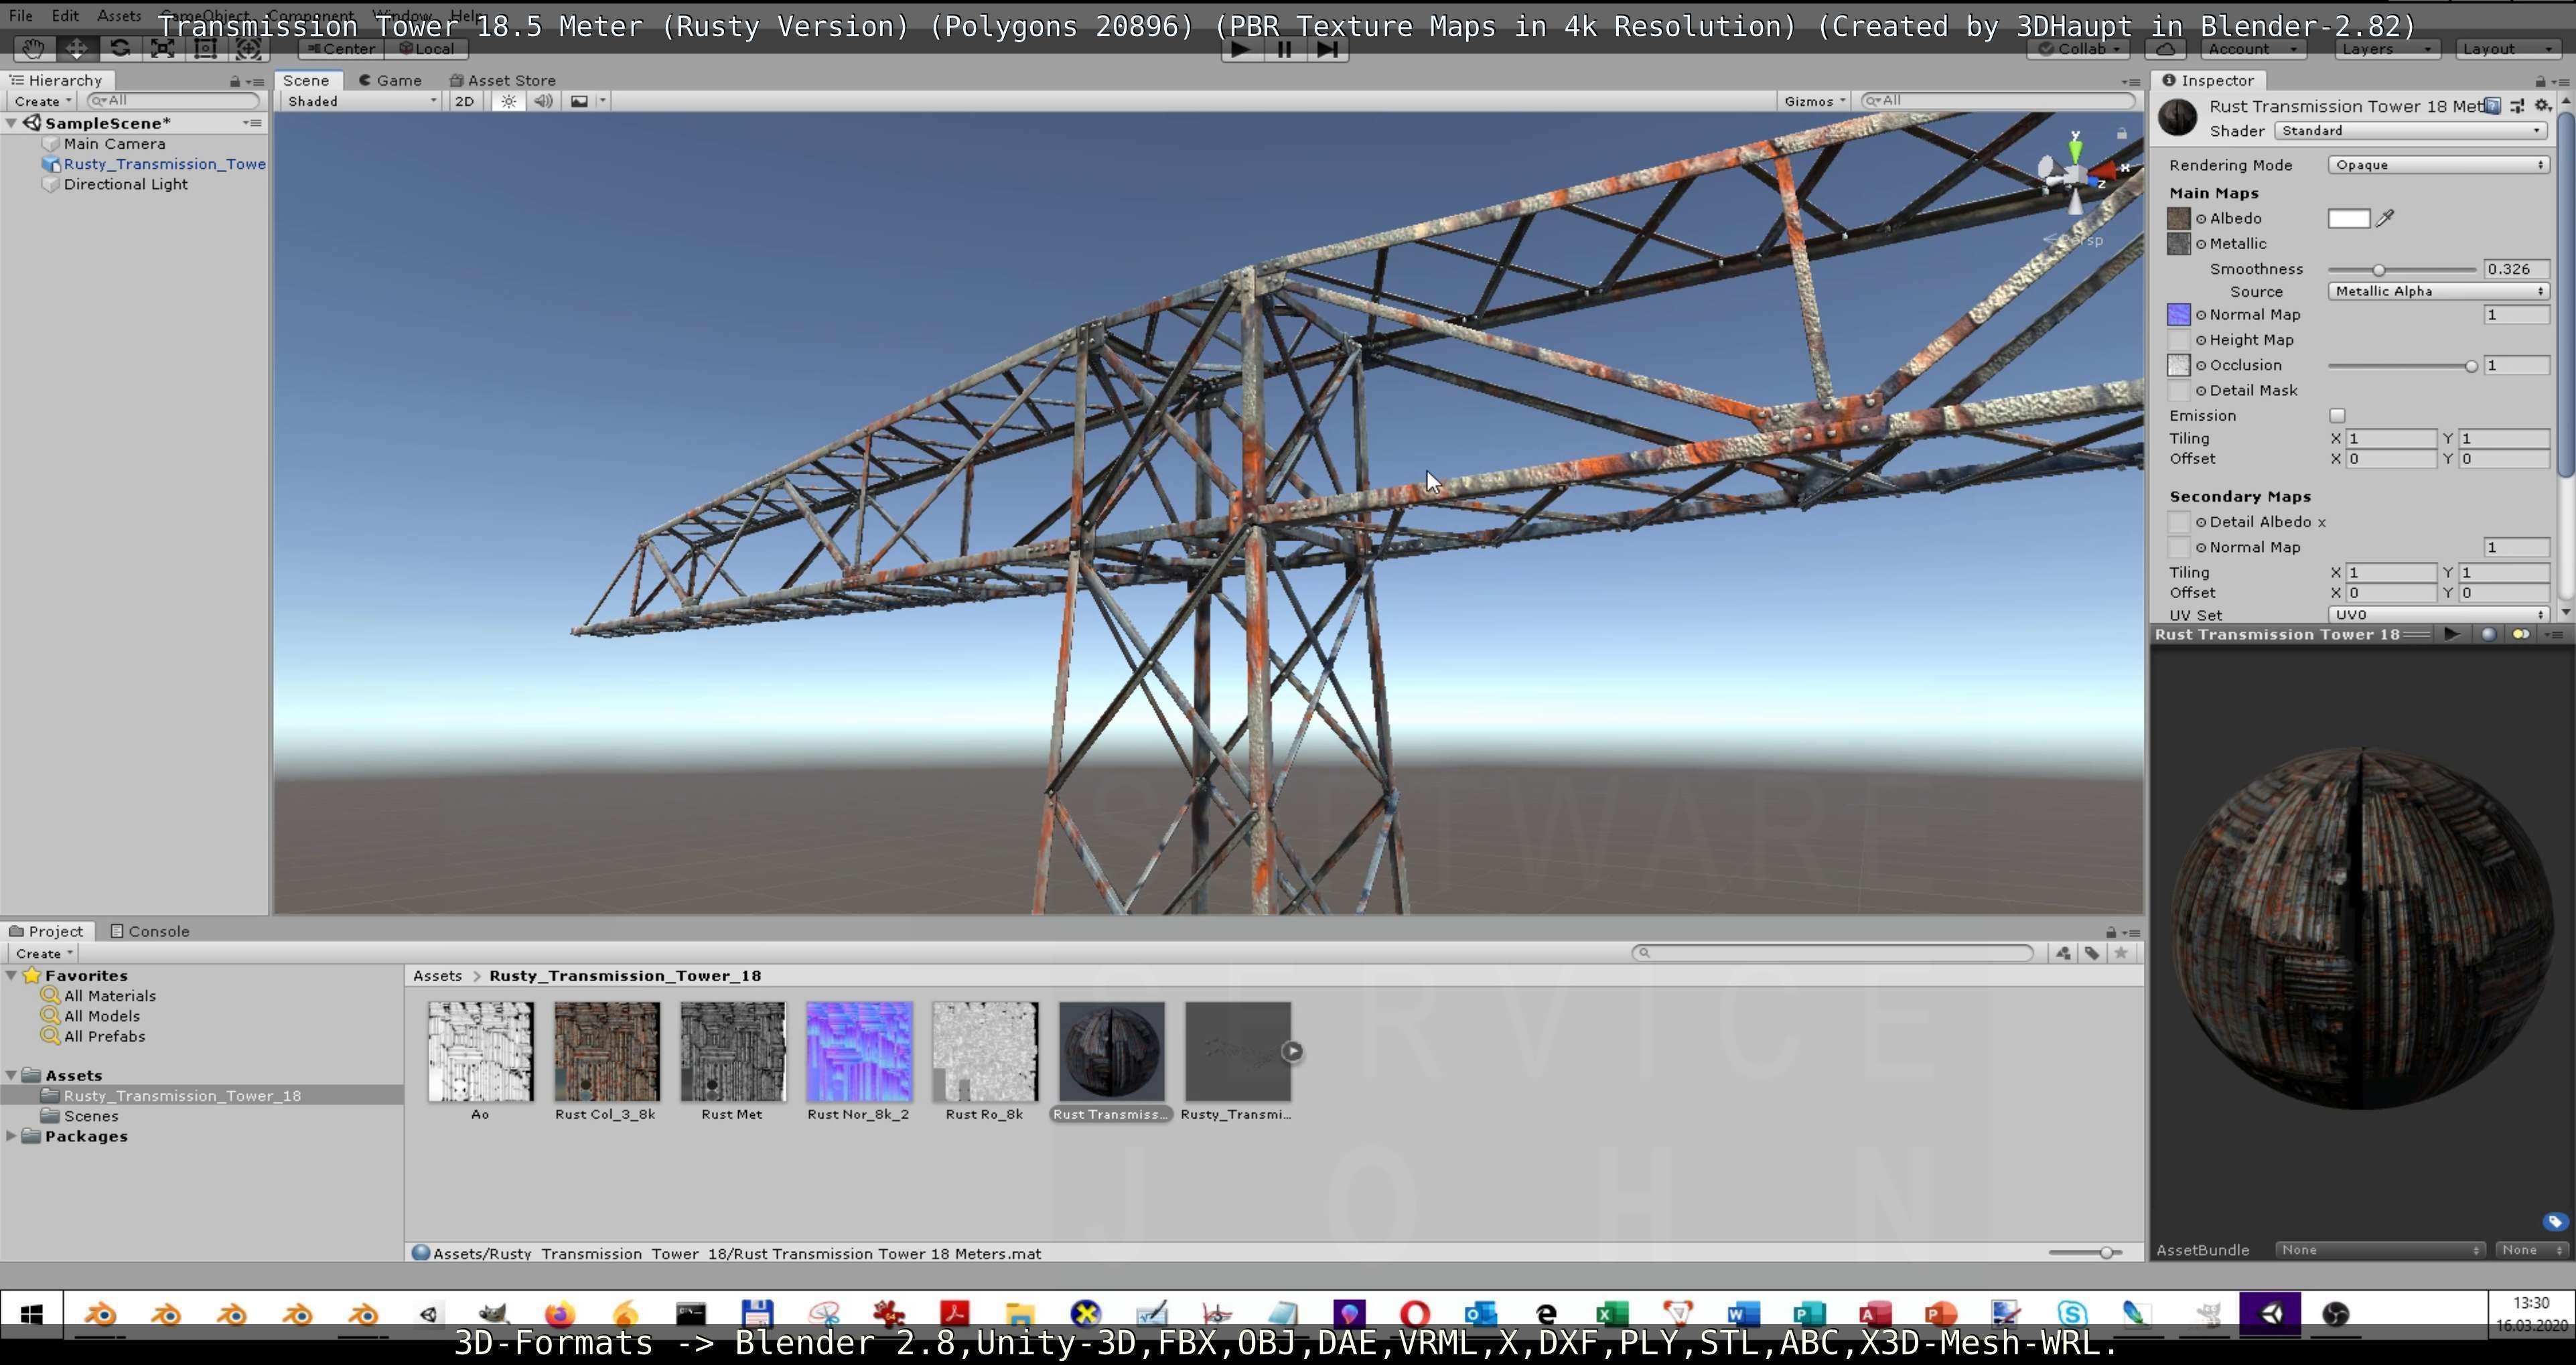The height and width of the screenshot is (1365, 2576).
Task: Click Project panel Create button
Action: tap(44, 954)
